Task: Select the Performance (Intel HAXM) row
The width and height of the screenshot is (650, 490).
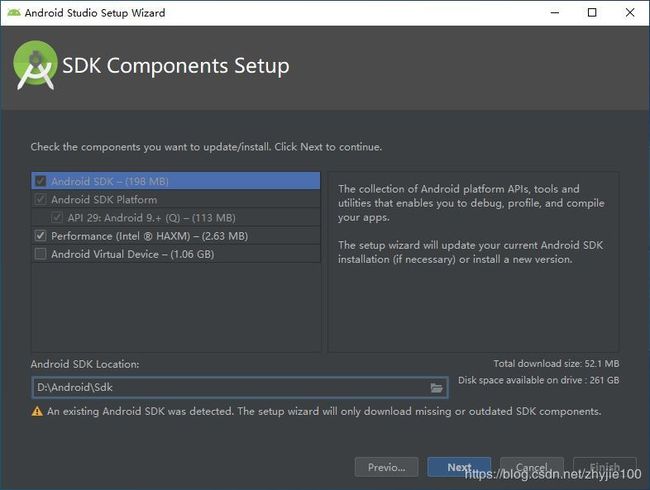Action: click(x=176, y=236)
